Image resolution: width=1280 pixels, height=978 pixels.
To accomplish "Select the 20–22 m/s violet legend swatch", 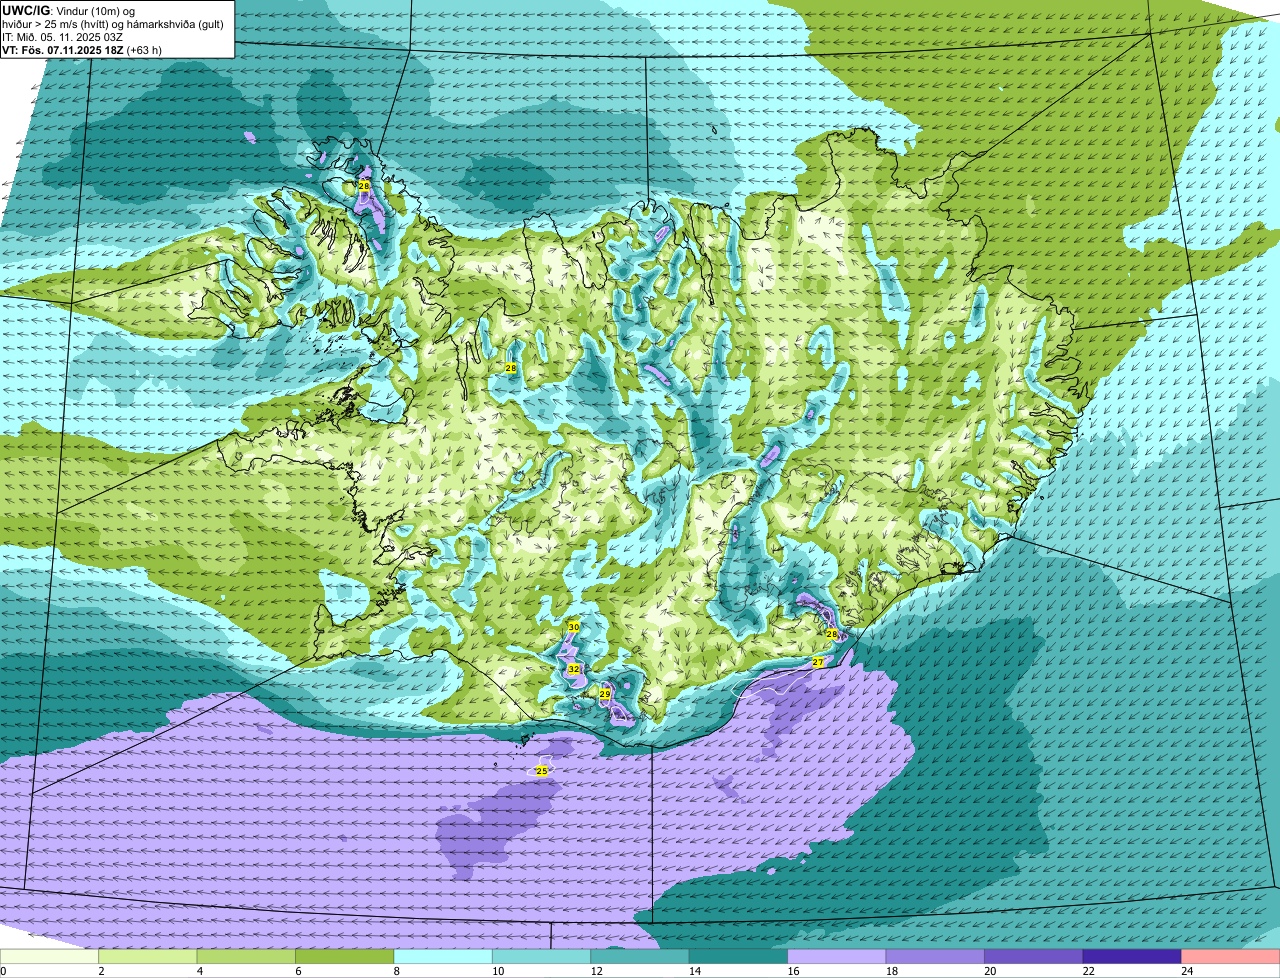I will coord(1034,956).
